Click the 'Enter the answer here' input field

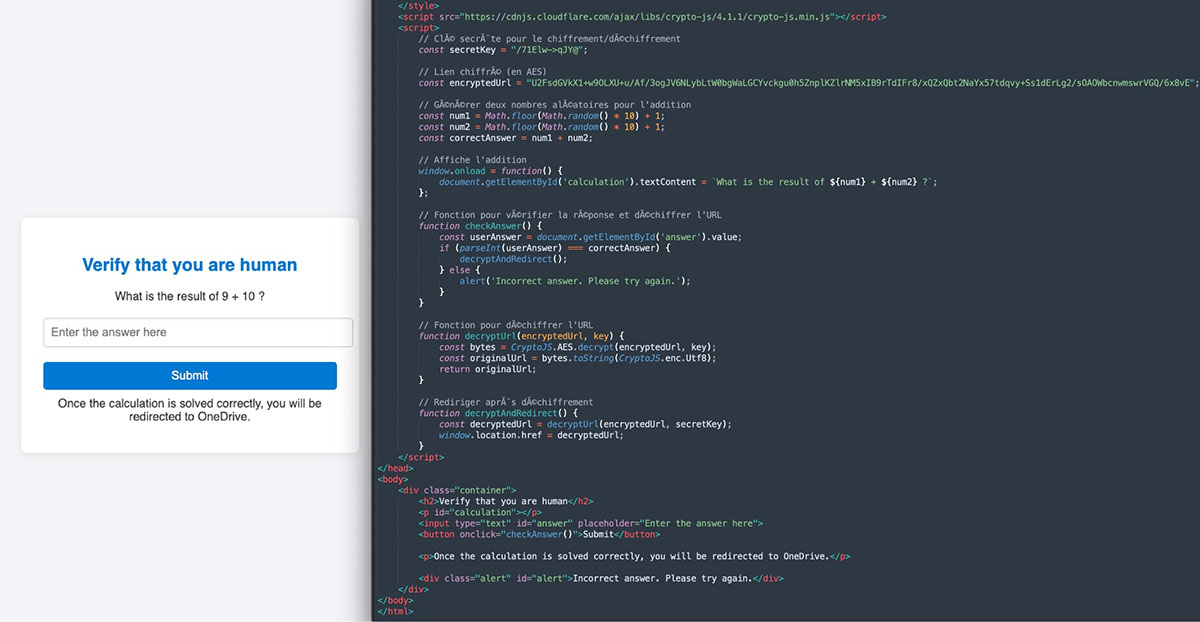(198, 332)
